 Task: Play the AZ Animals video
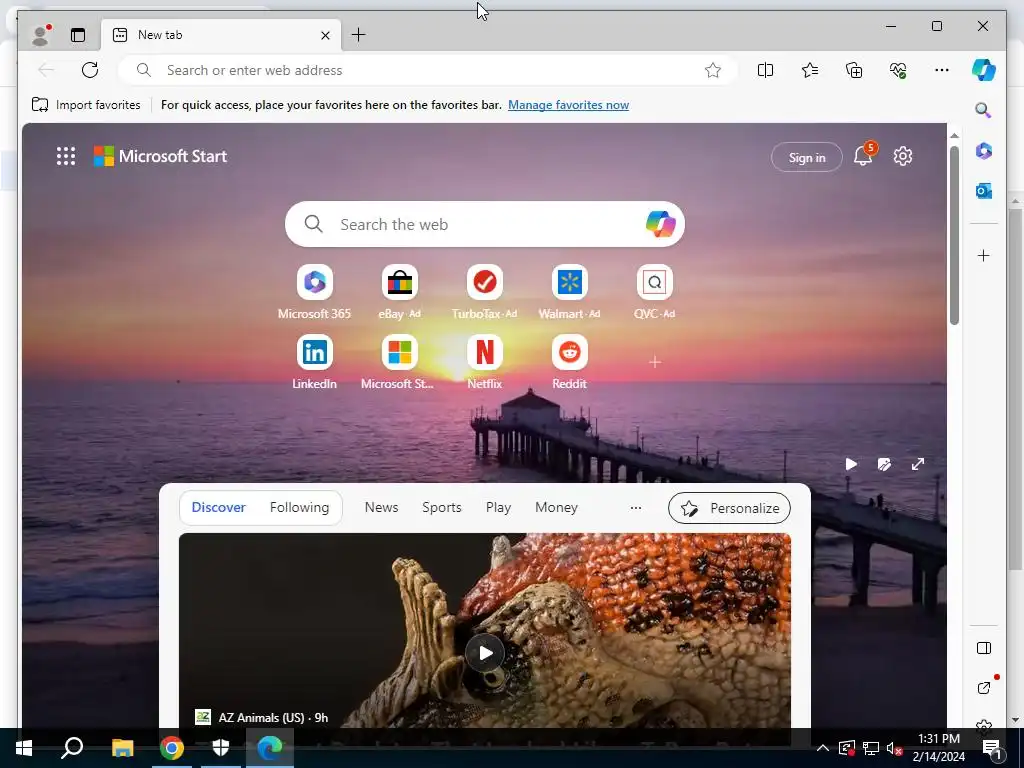(485, 653)
